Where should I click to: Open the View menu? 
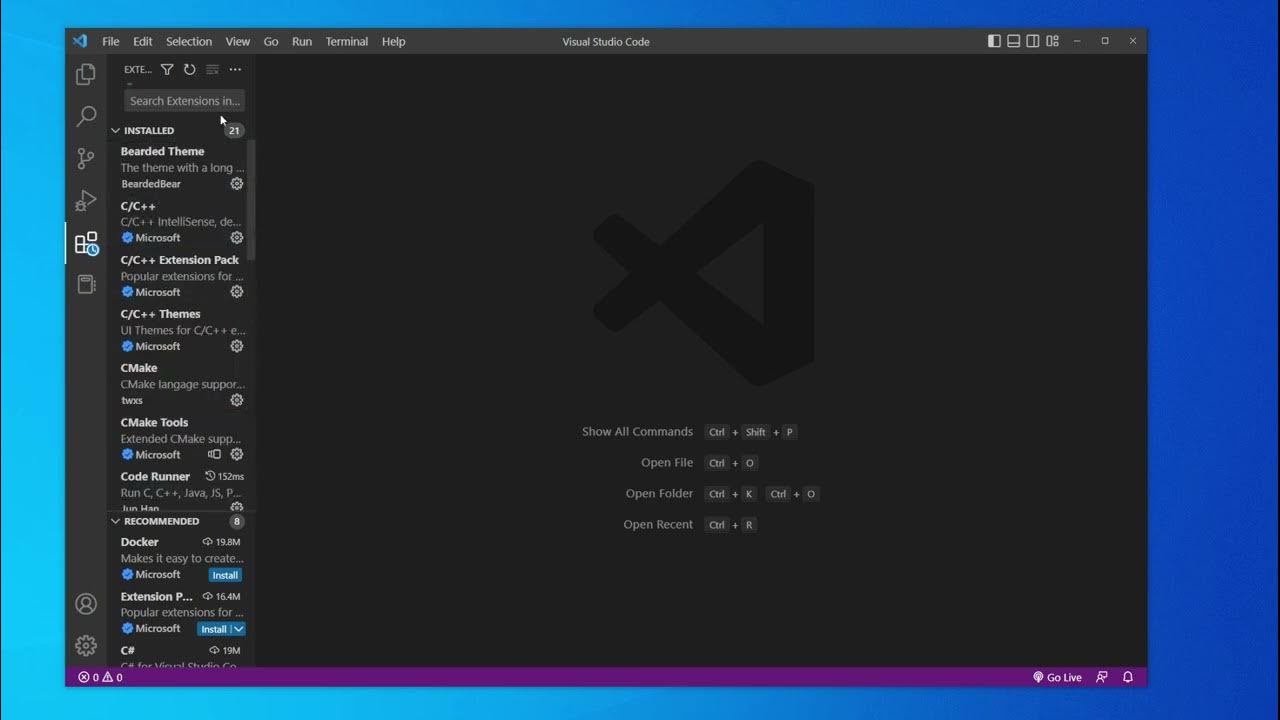[x=238, y=41]
